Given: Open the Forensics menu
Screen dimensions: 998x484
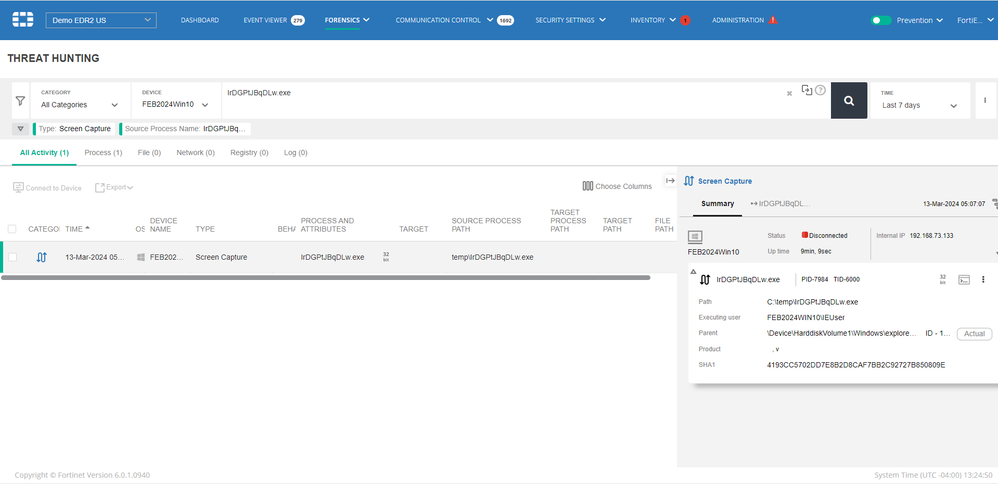Looking at the screenshot, I should coord(347,20).
